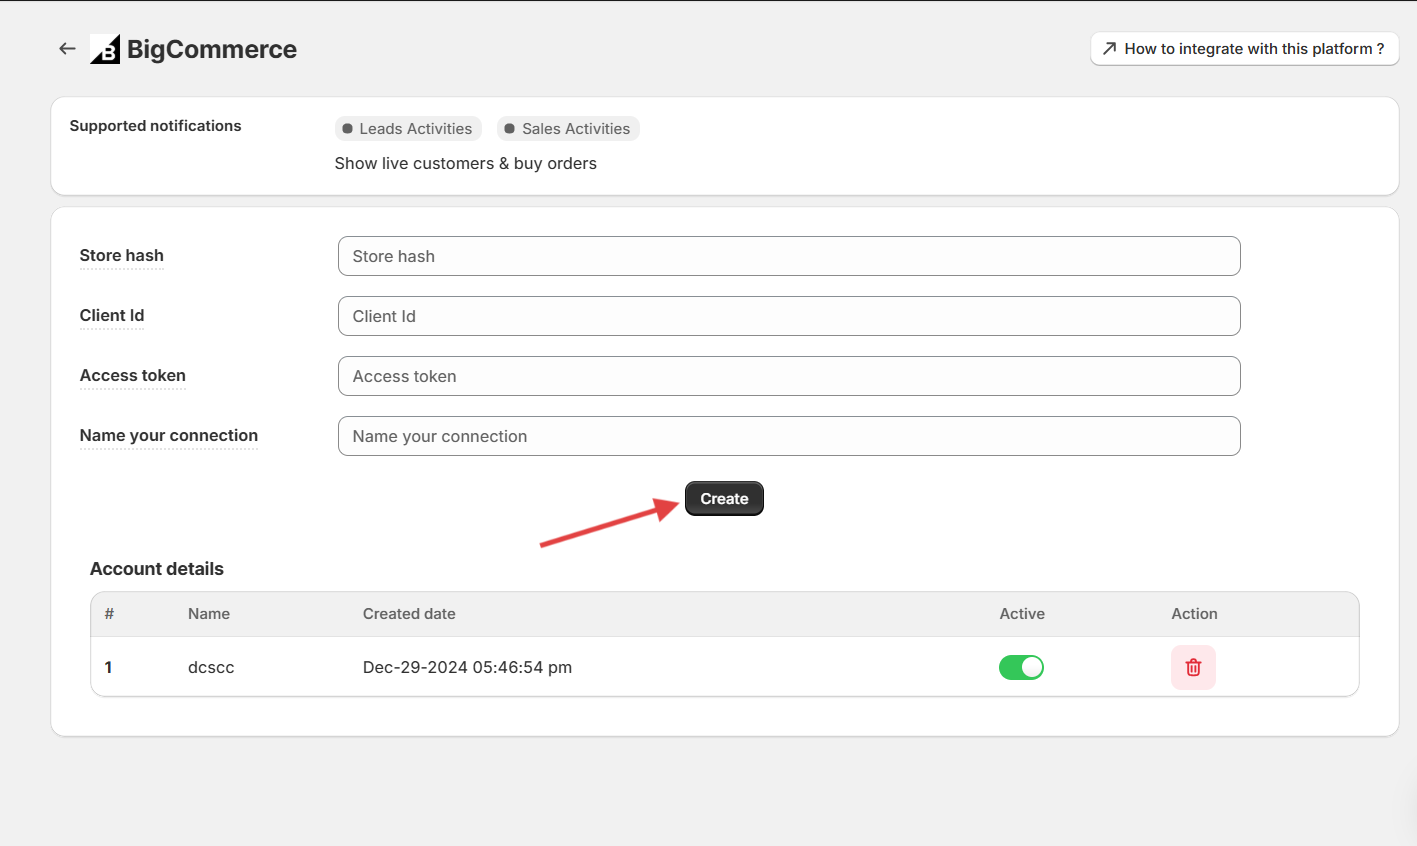Image resolution: width=1417 pixels, height=846 pixels.
Task: Click the Account details heading
Action: tap(157, 569)
